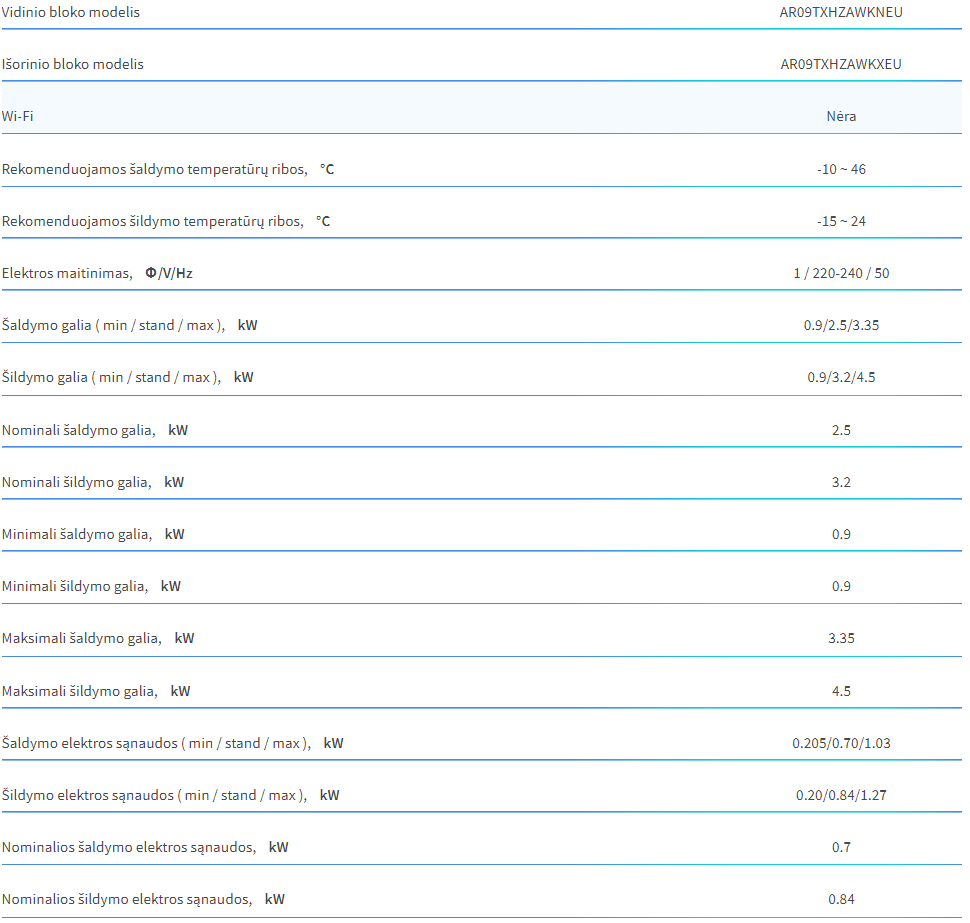Click heating consumption value 0.20/0.84/1.27
Screen dimensions: 970x923
coord(841,796)
